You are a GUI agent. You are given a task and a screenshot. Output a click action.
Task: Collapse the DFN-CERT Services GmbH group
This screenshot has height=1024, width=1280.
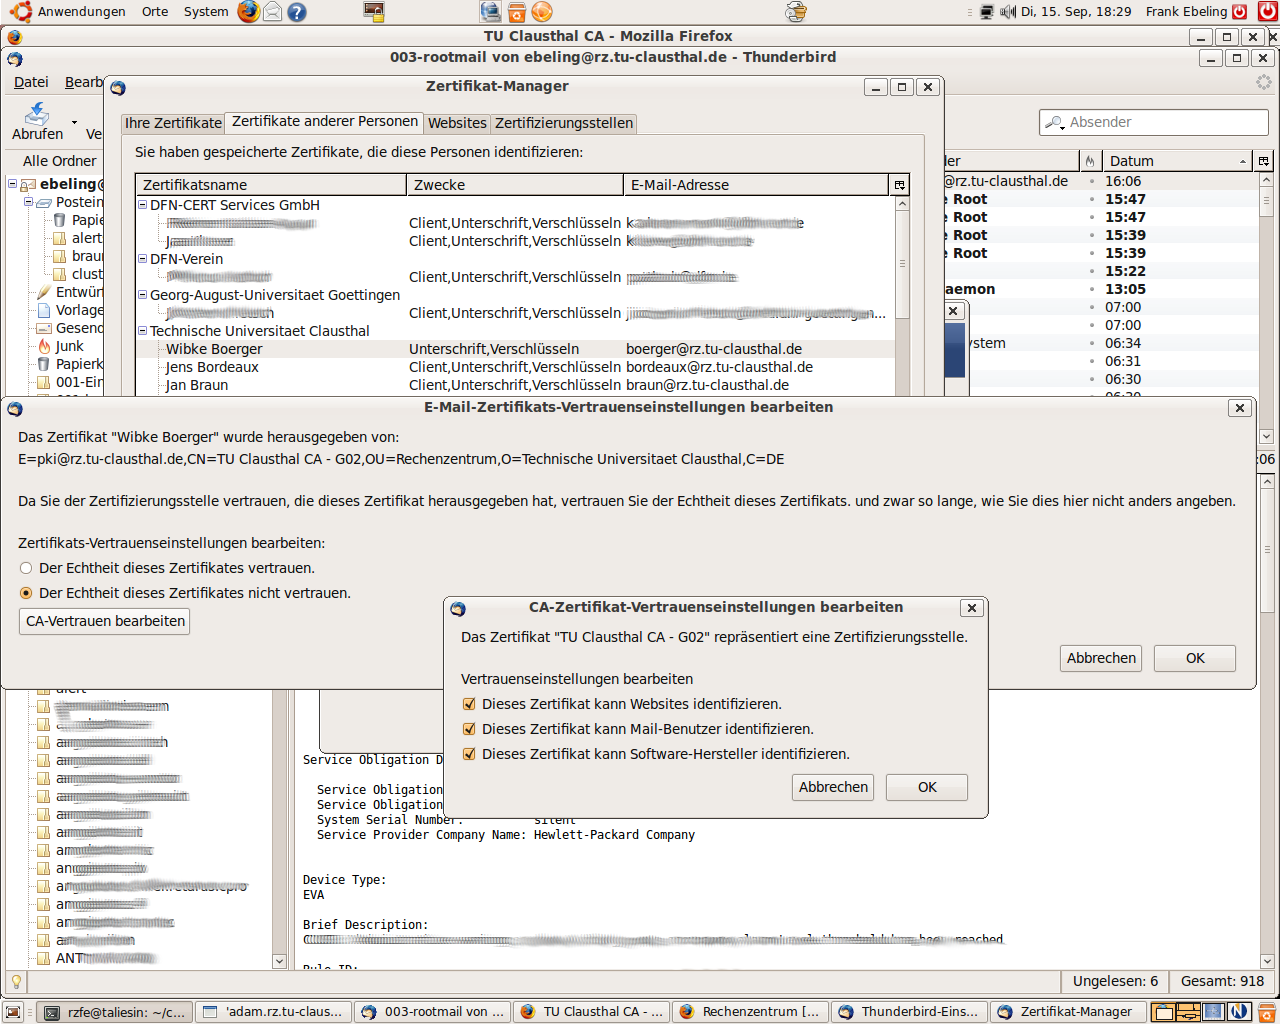142,205
